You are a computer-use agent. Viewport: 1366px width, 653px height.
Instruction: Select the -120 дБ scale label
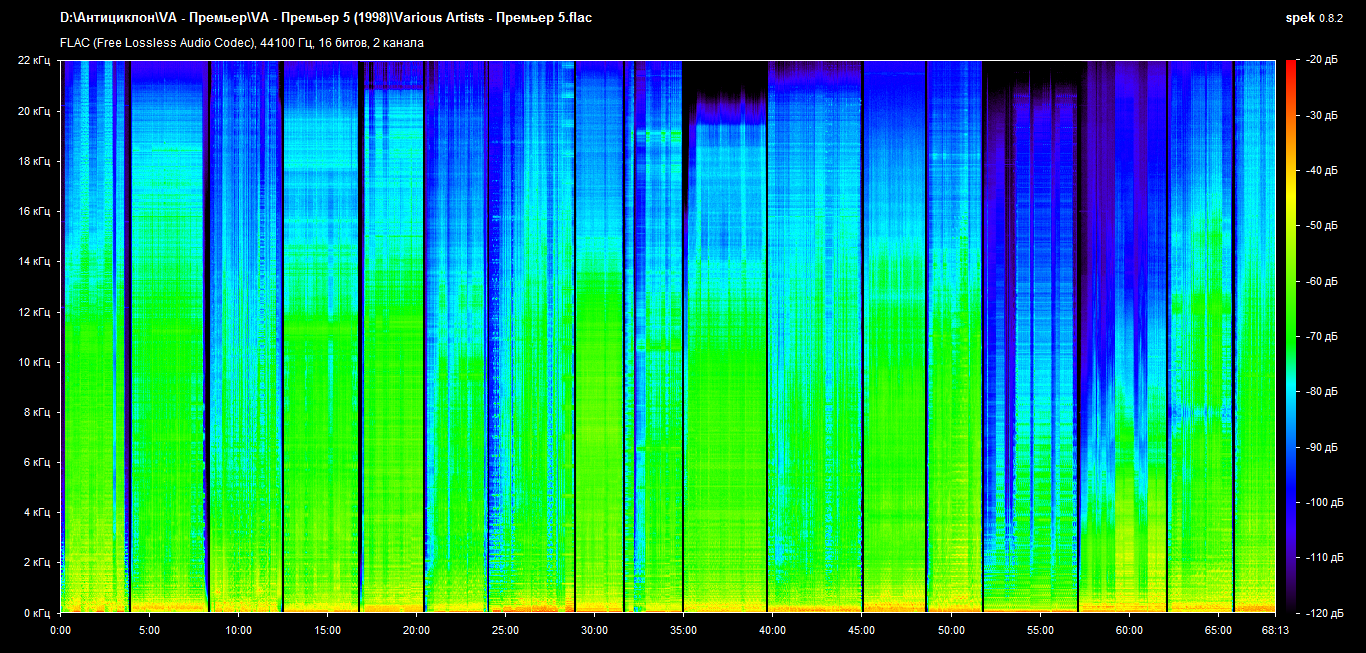point(1326,612)
